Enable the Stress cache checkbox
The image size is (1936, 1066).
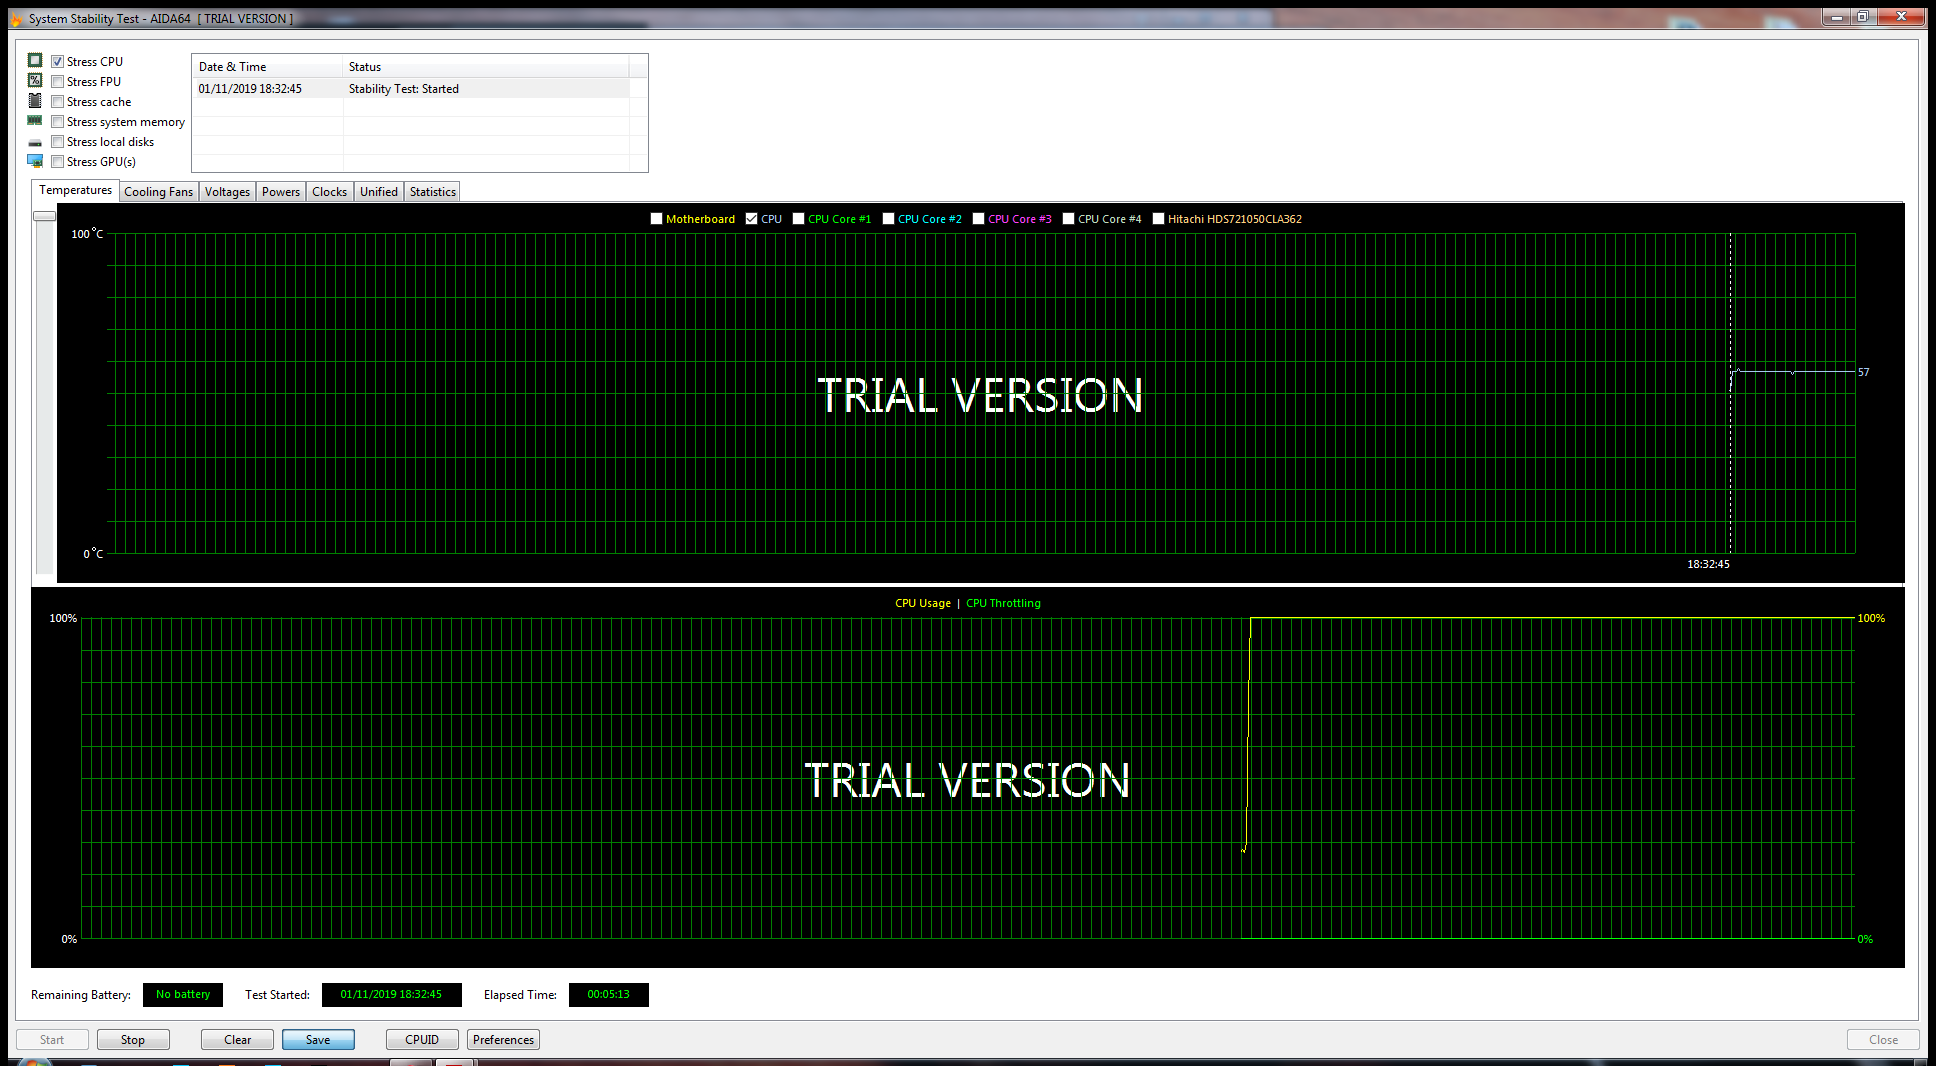58,102
